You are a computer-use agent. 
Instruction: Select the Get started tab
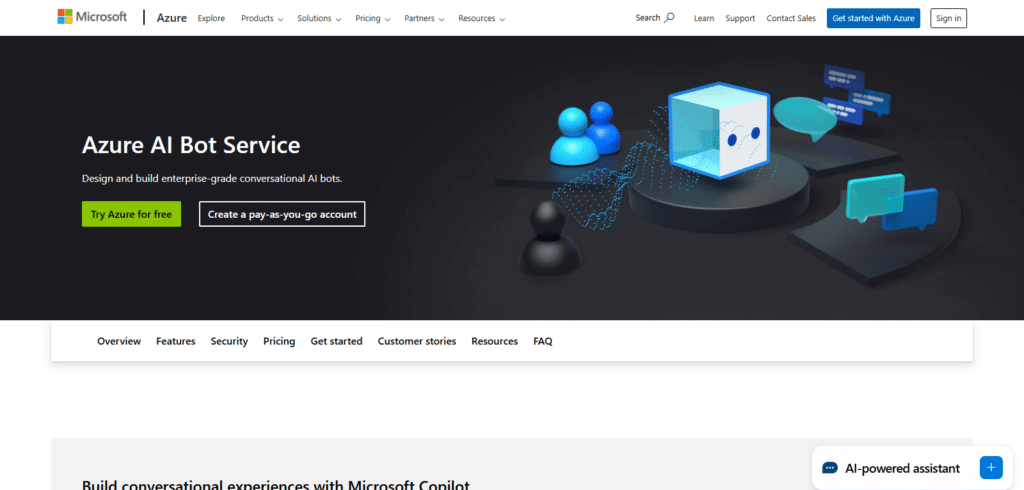point(336,341)
